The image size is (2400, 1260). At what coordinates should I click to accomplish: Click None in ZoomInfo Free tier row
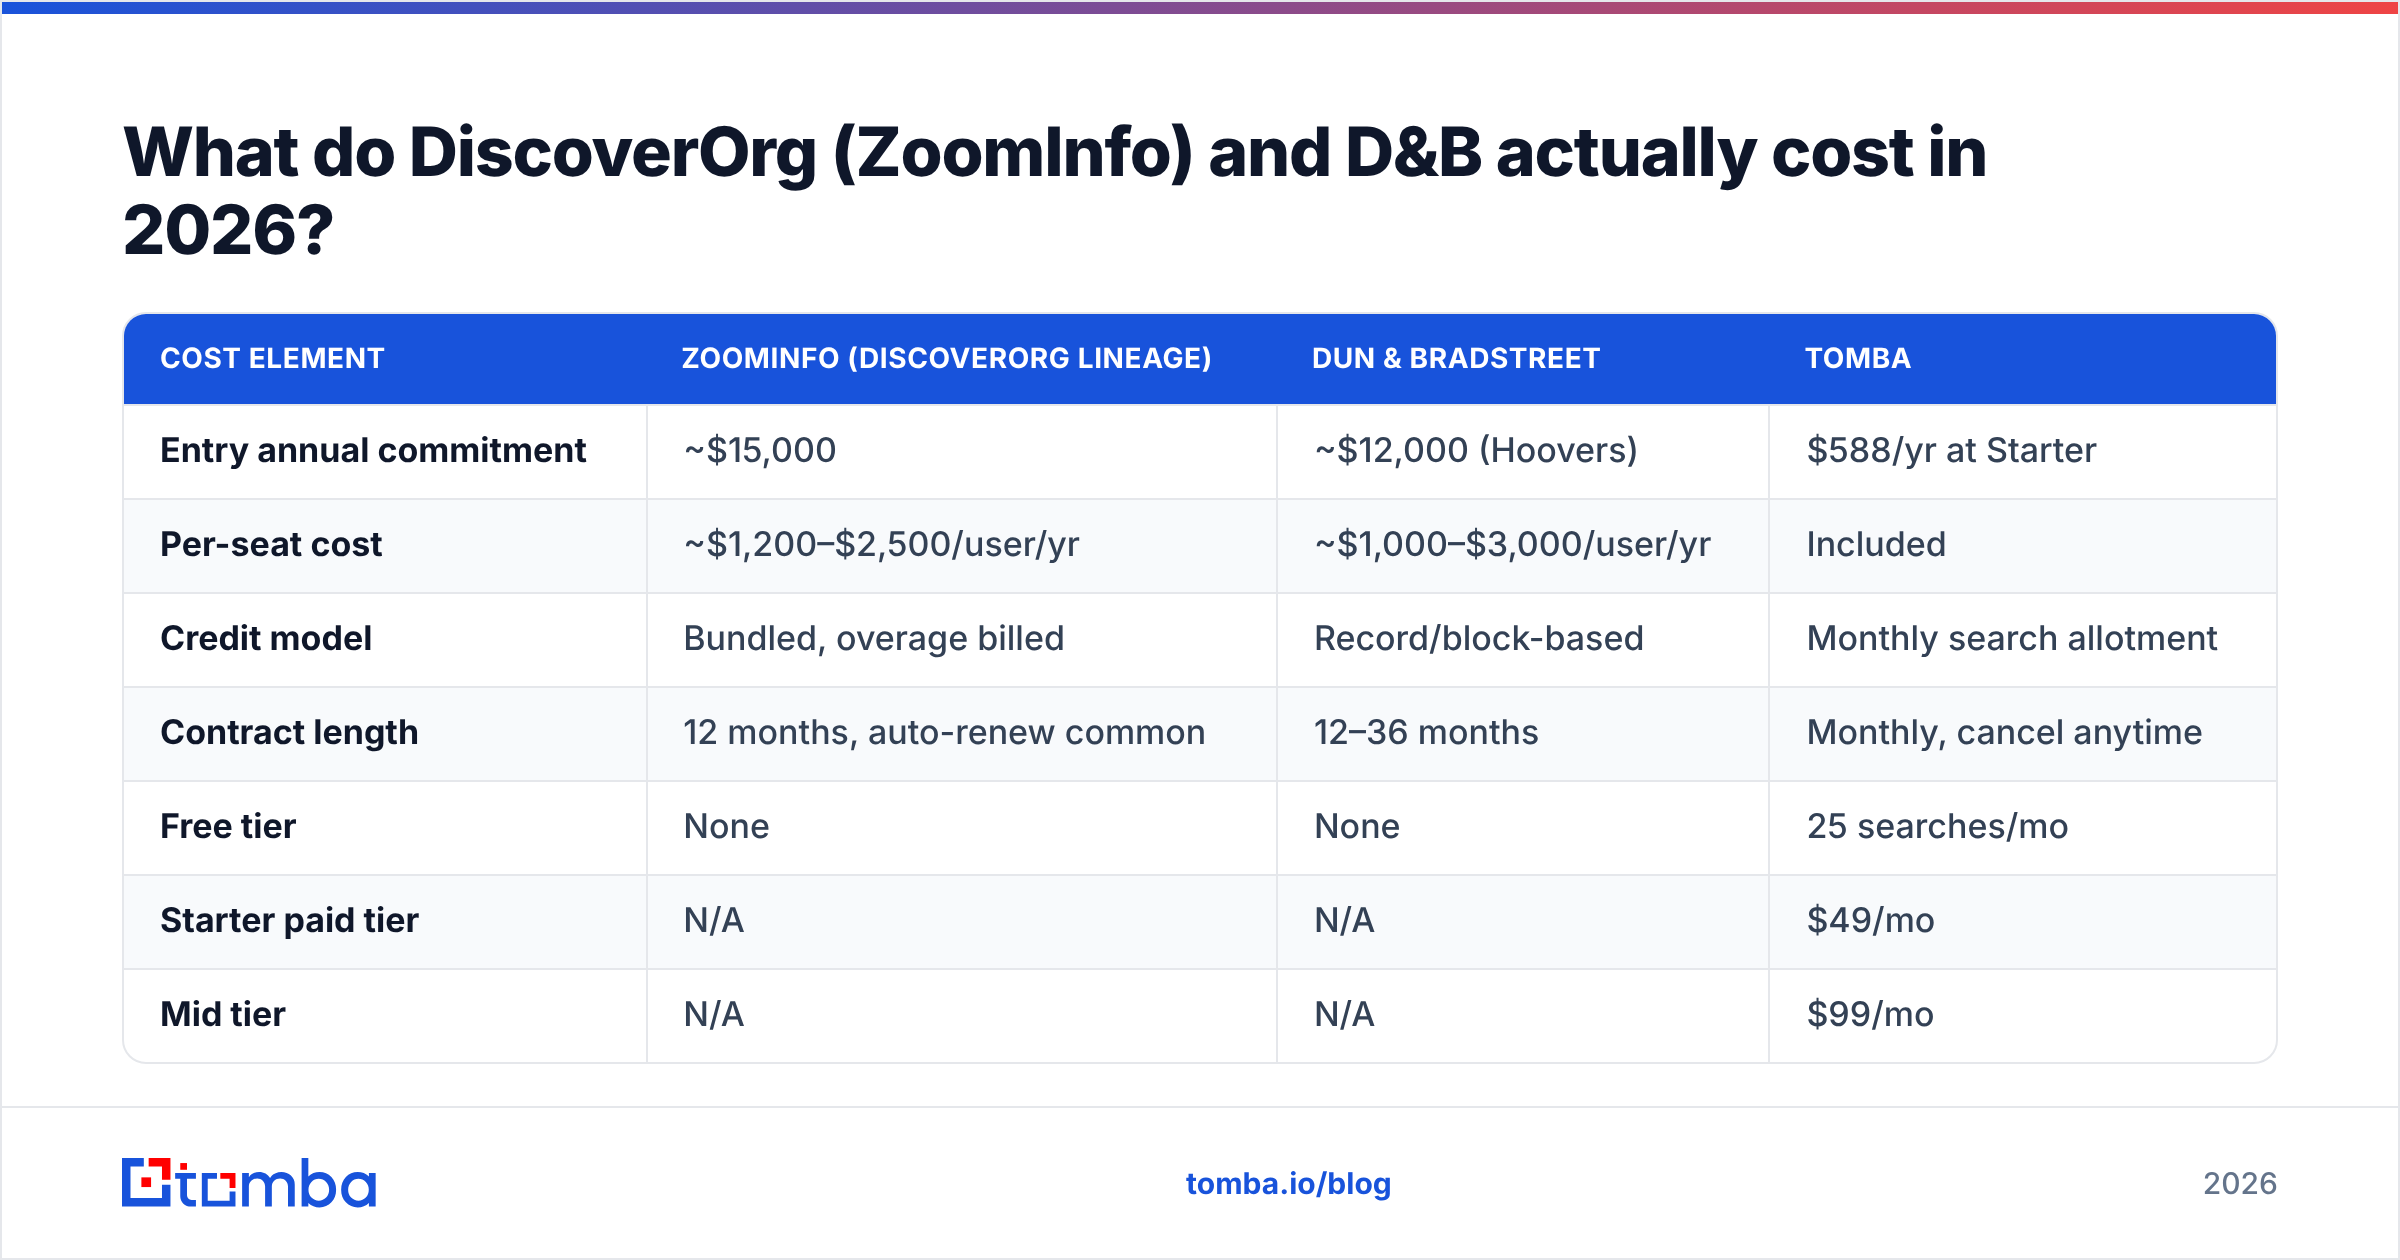pos(726,827)
